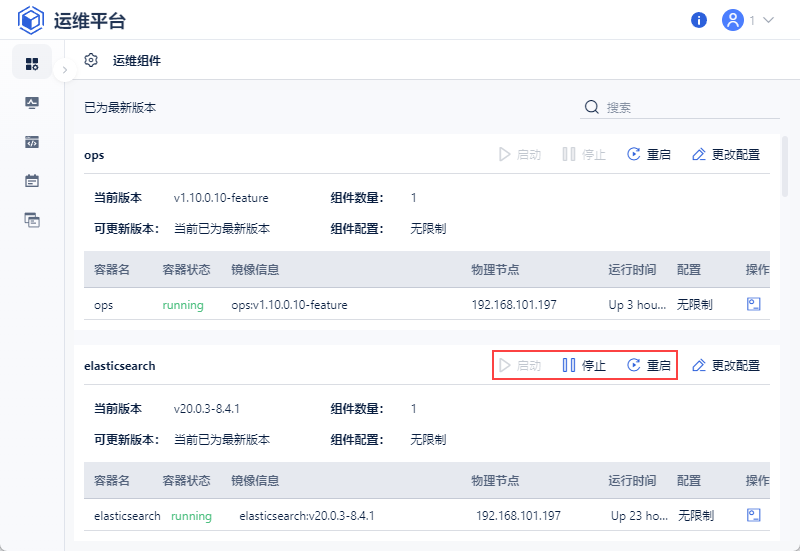Open terminal icon for elasticsearch container
The height and width of the screenshot is (551, 800).
754,515
